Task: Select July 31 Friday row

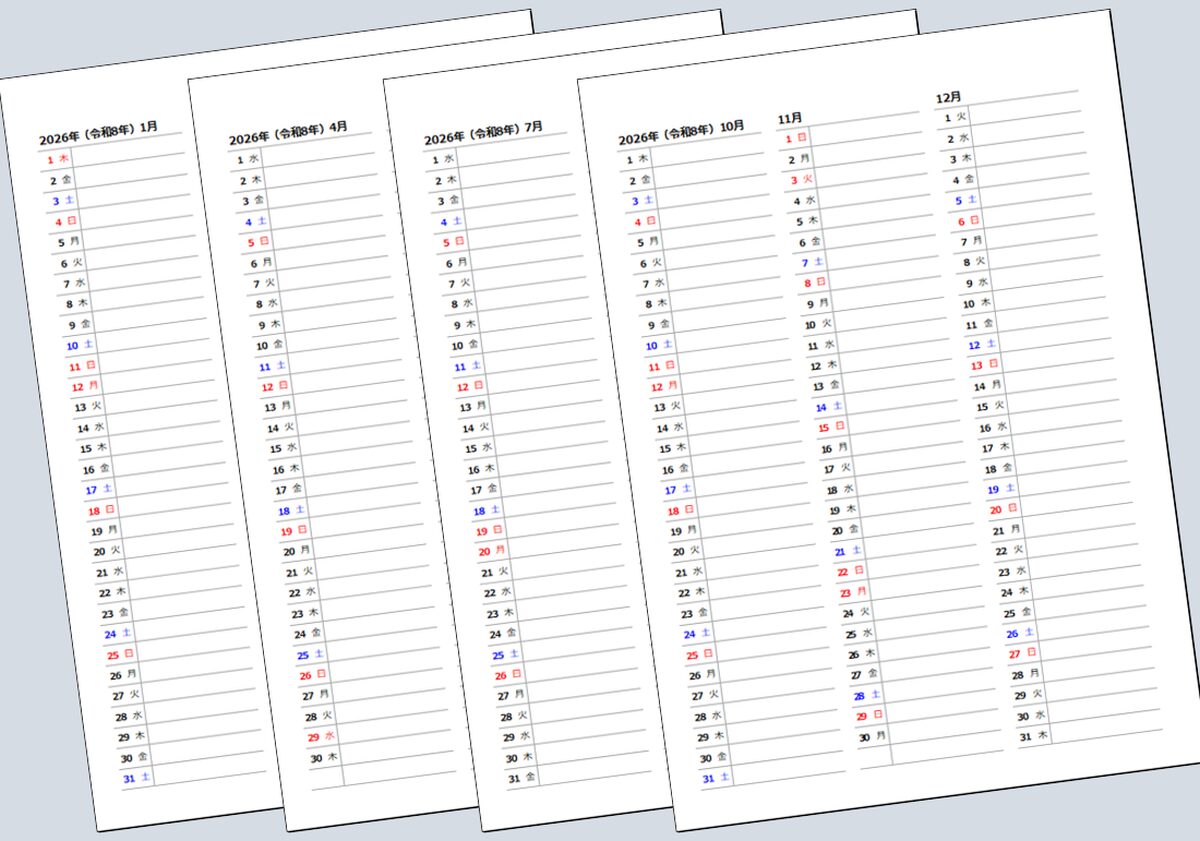Action: click(521, 778)
